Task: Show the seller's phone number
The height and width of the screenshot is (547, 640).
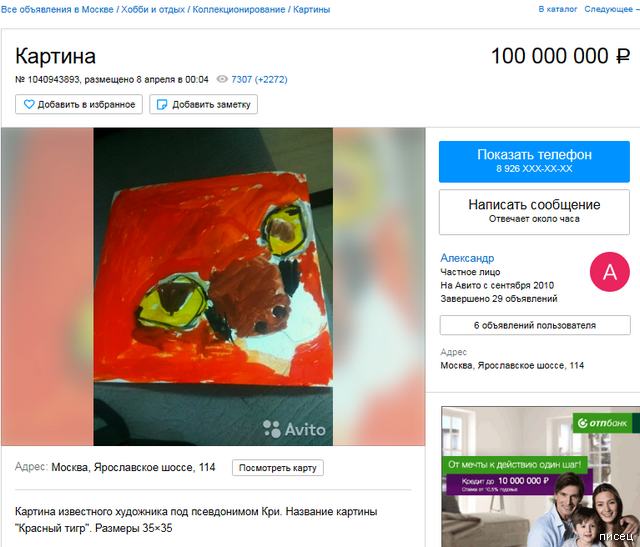Action: coord(534,162)
